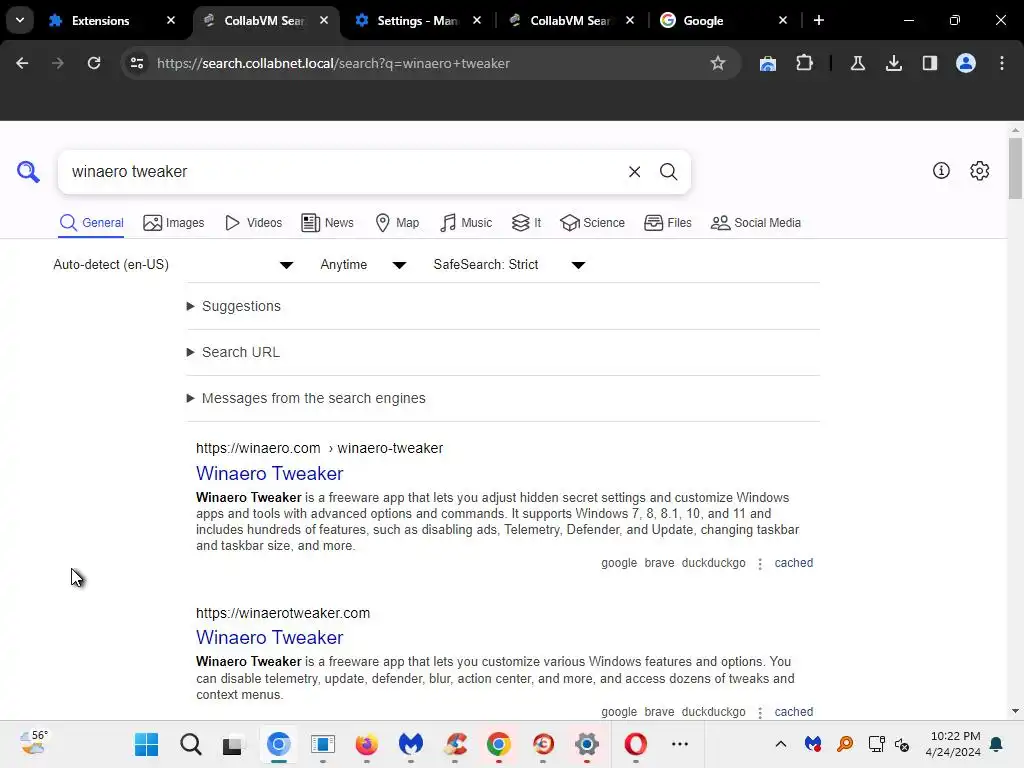Open site information icon in address bar
This screenshot has width=1024, height=768.
coord(137,63)
